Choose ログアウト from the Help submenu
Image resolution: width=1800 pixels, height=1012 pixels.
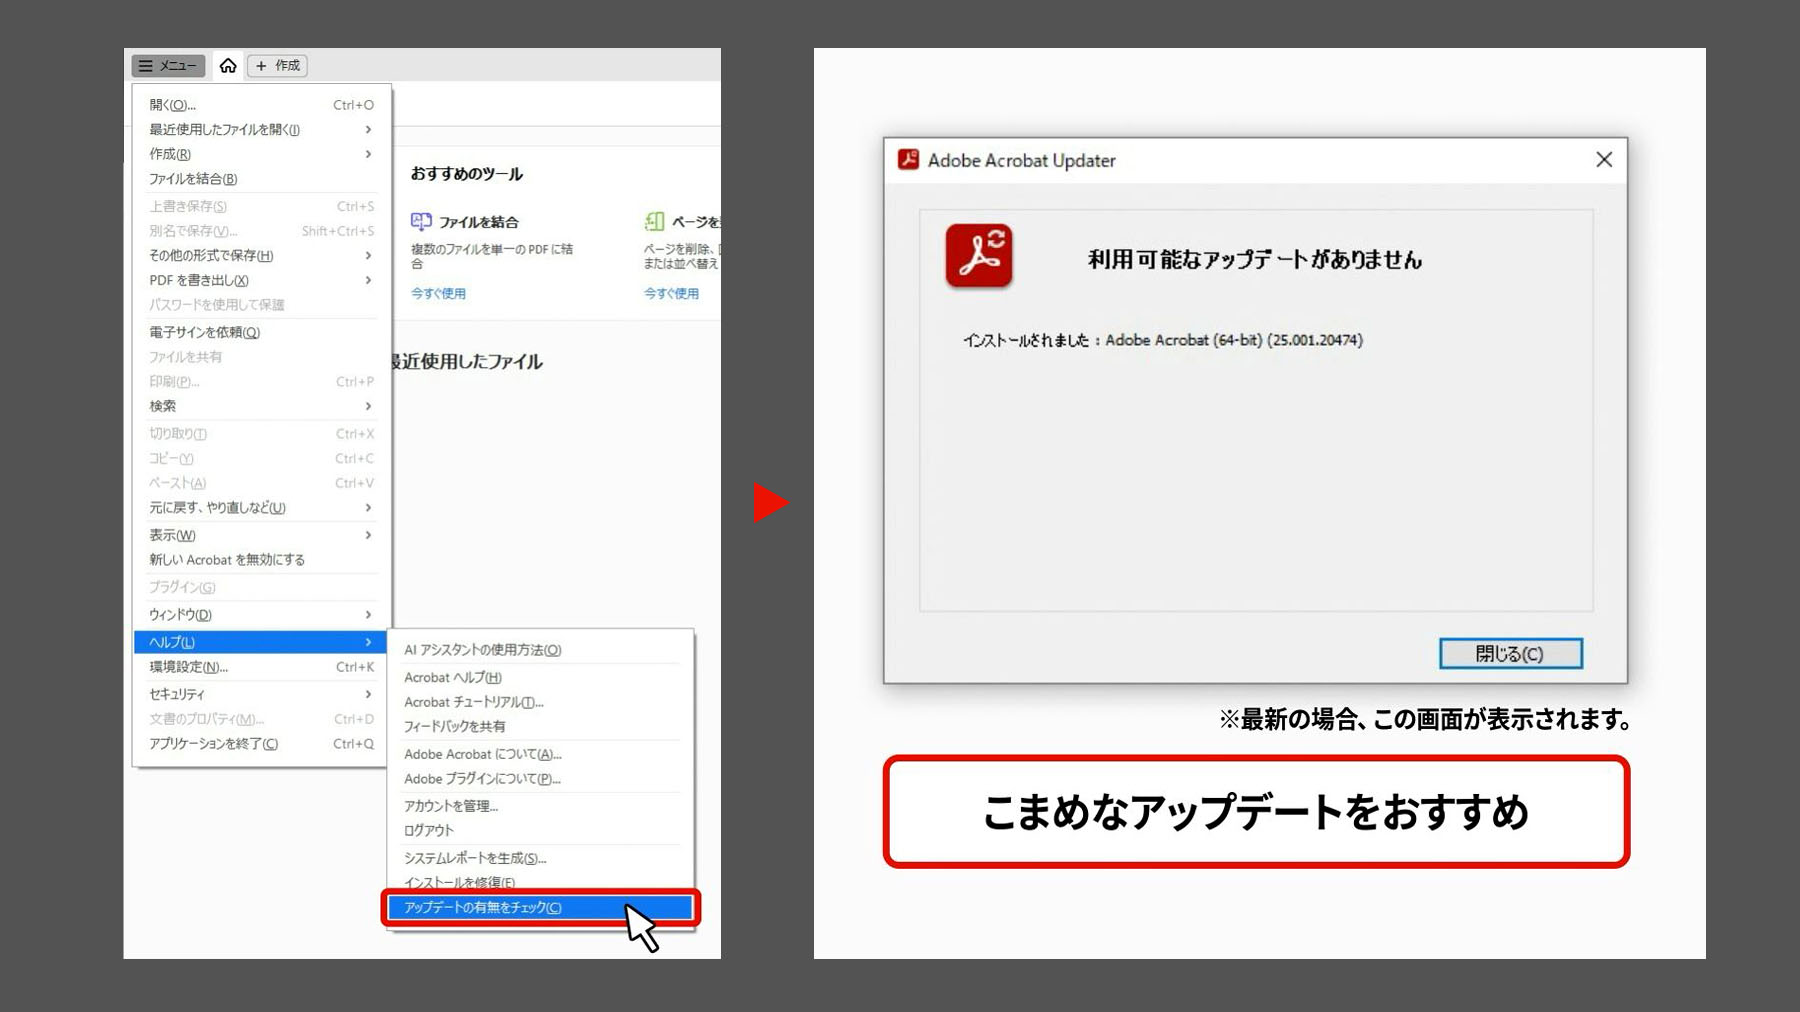(x=540, y=831)
